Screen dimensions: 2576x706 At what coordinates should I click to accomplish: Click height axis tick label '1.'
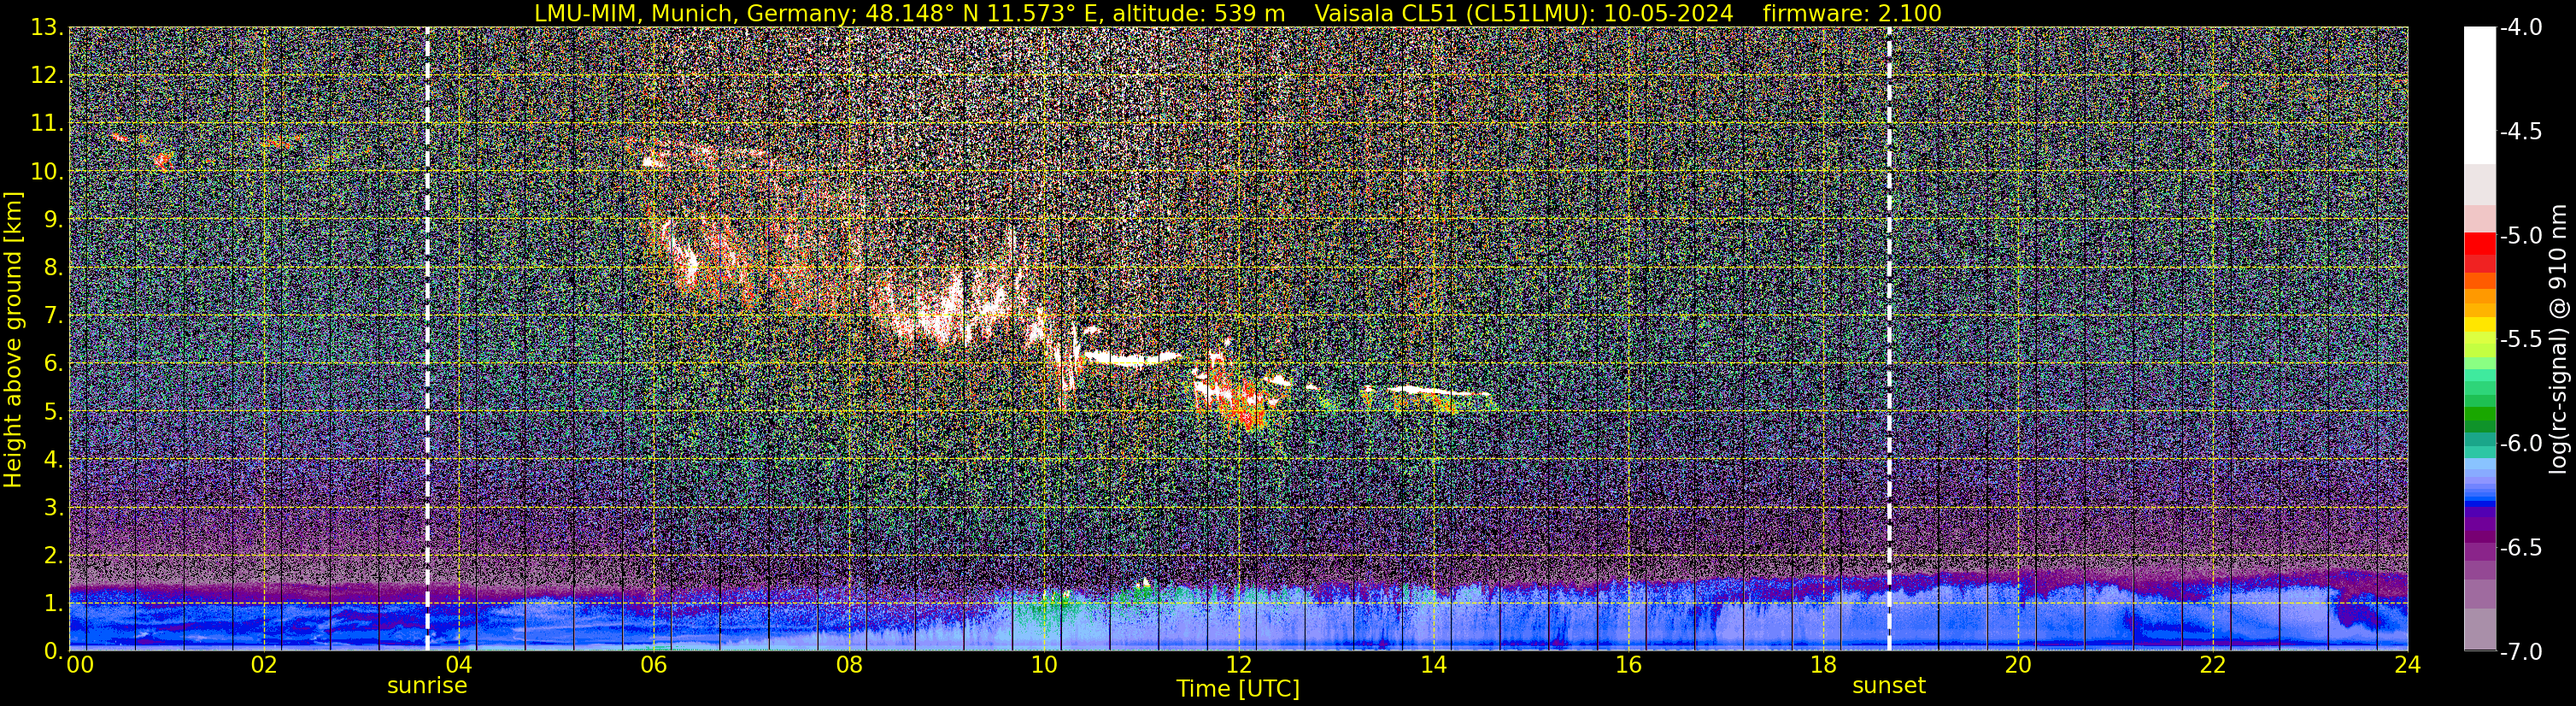pos(53,603)
